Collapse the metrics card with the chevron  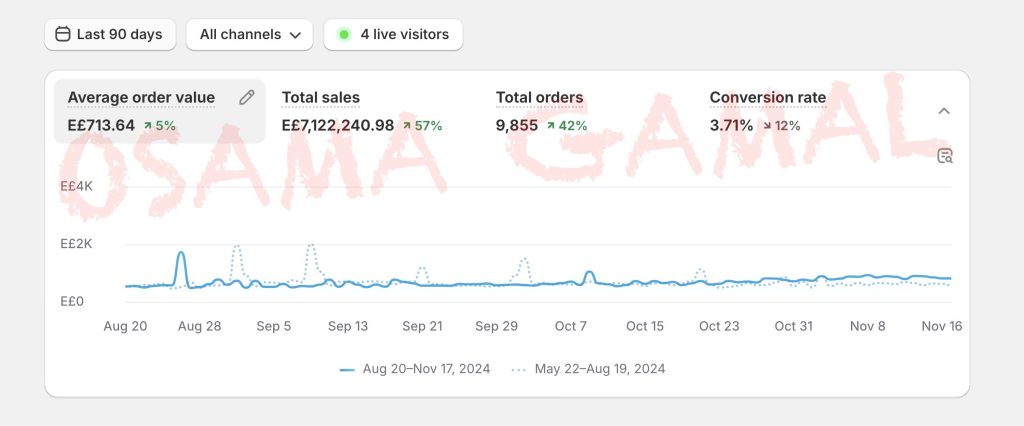(x=943, y=111)
